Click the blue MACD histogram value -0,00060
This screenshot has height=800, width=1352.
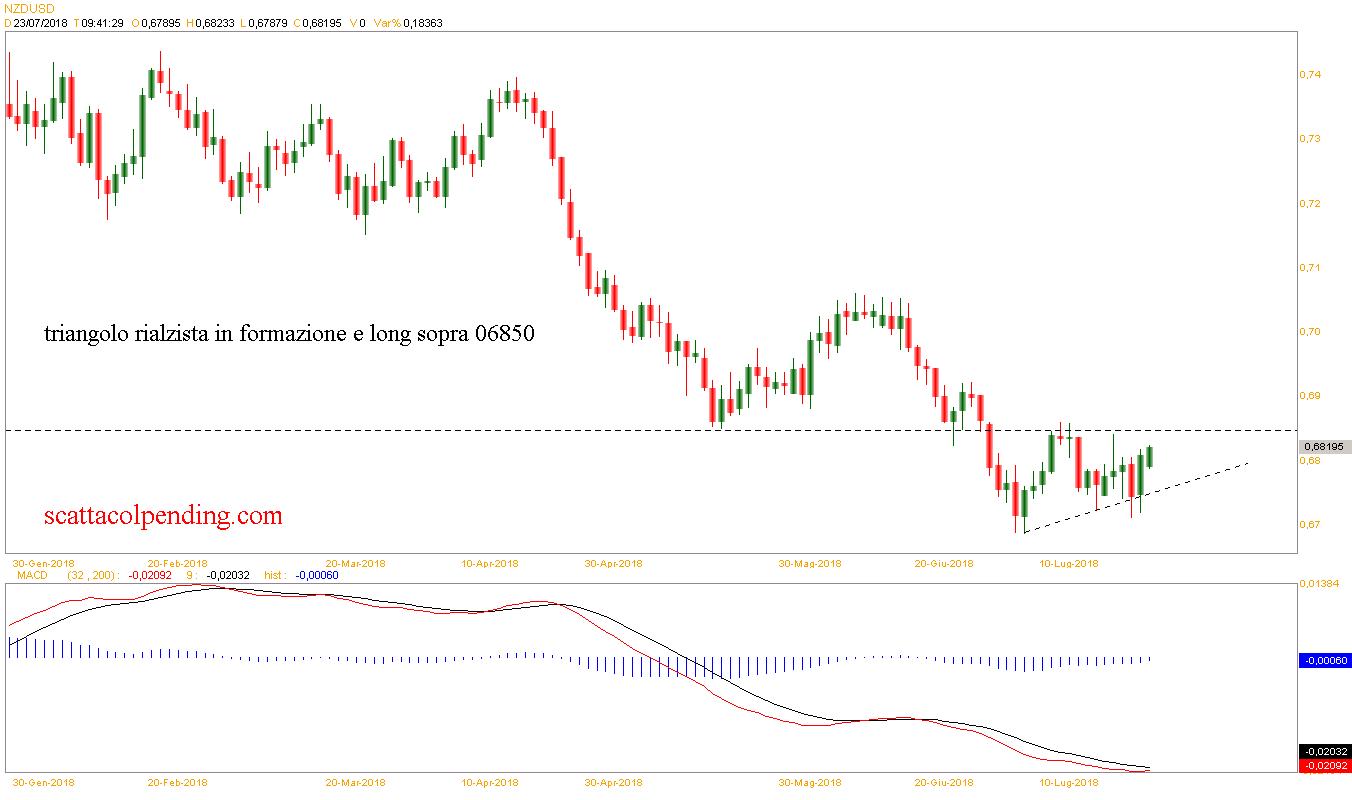tap(1324, 660)
